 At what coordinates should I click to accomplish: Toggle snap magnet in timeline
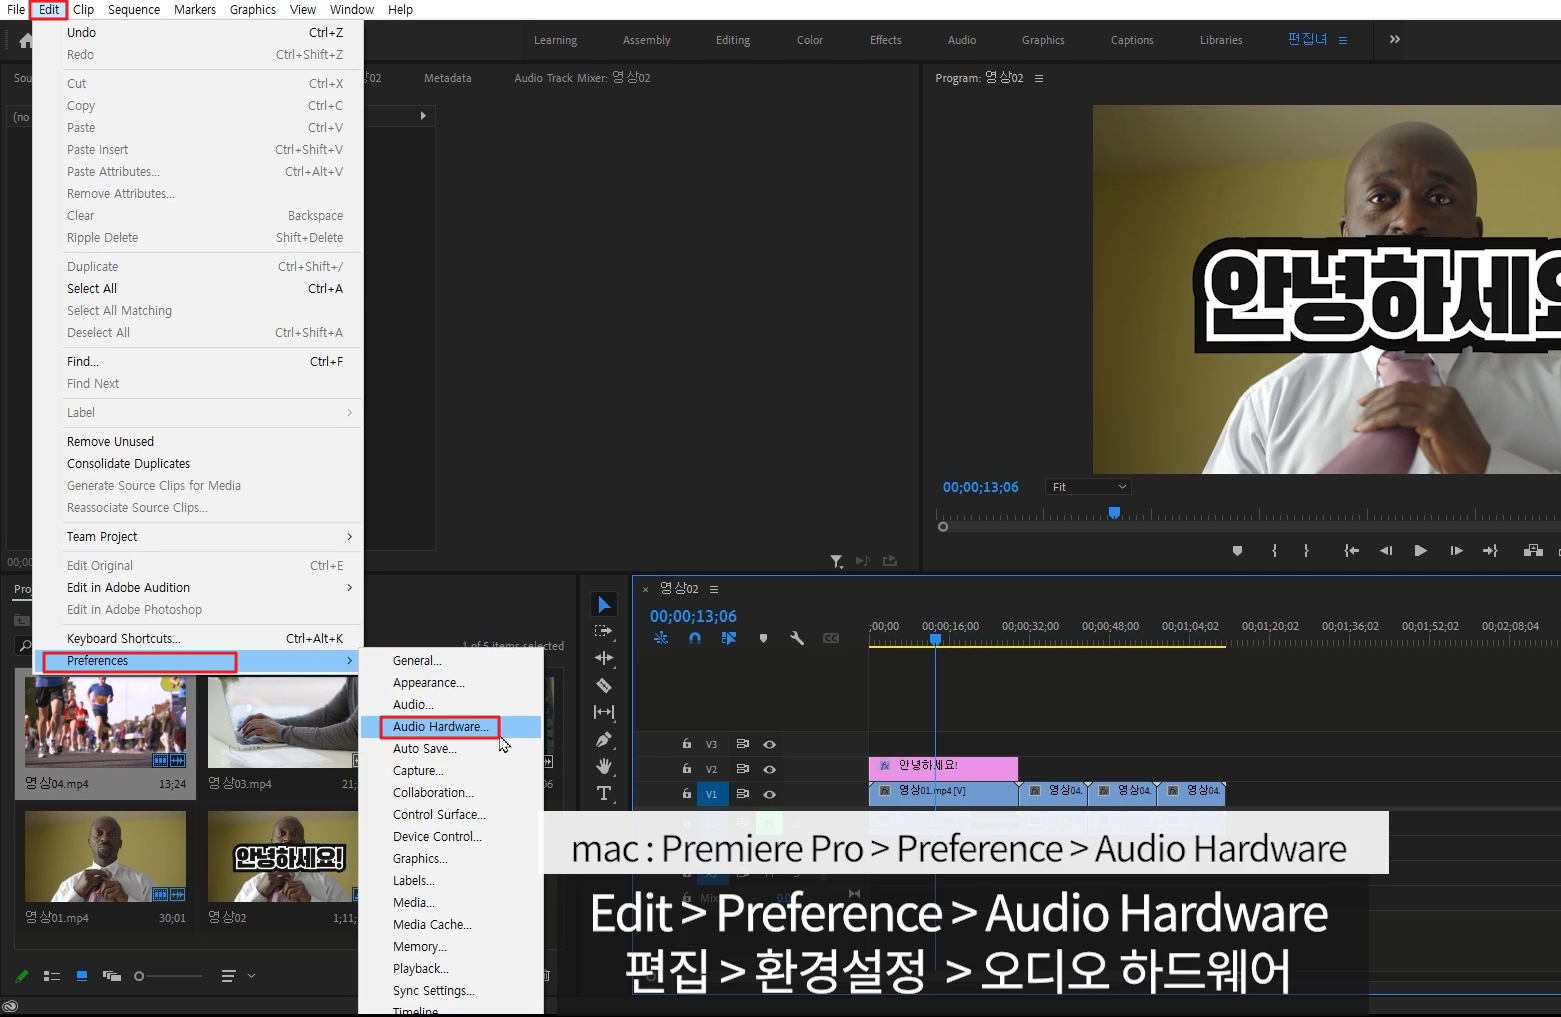click(x=695, y=638)
